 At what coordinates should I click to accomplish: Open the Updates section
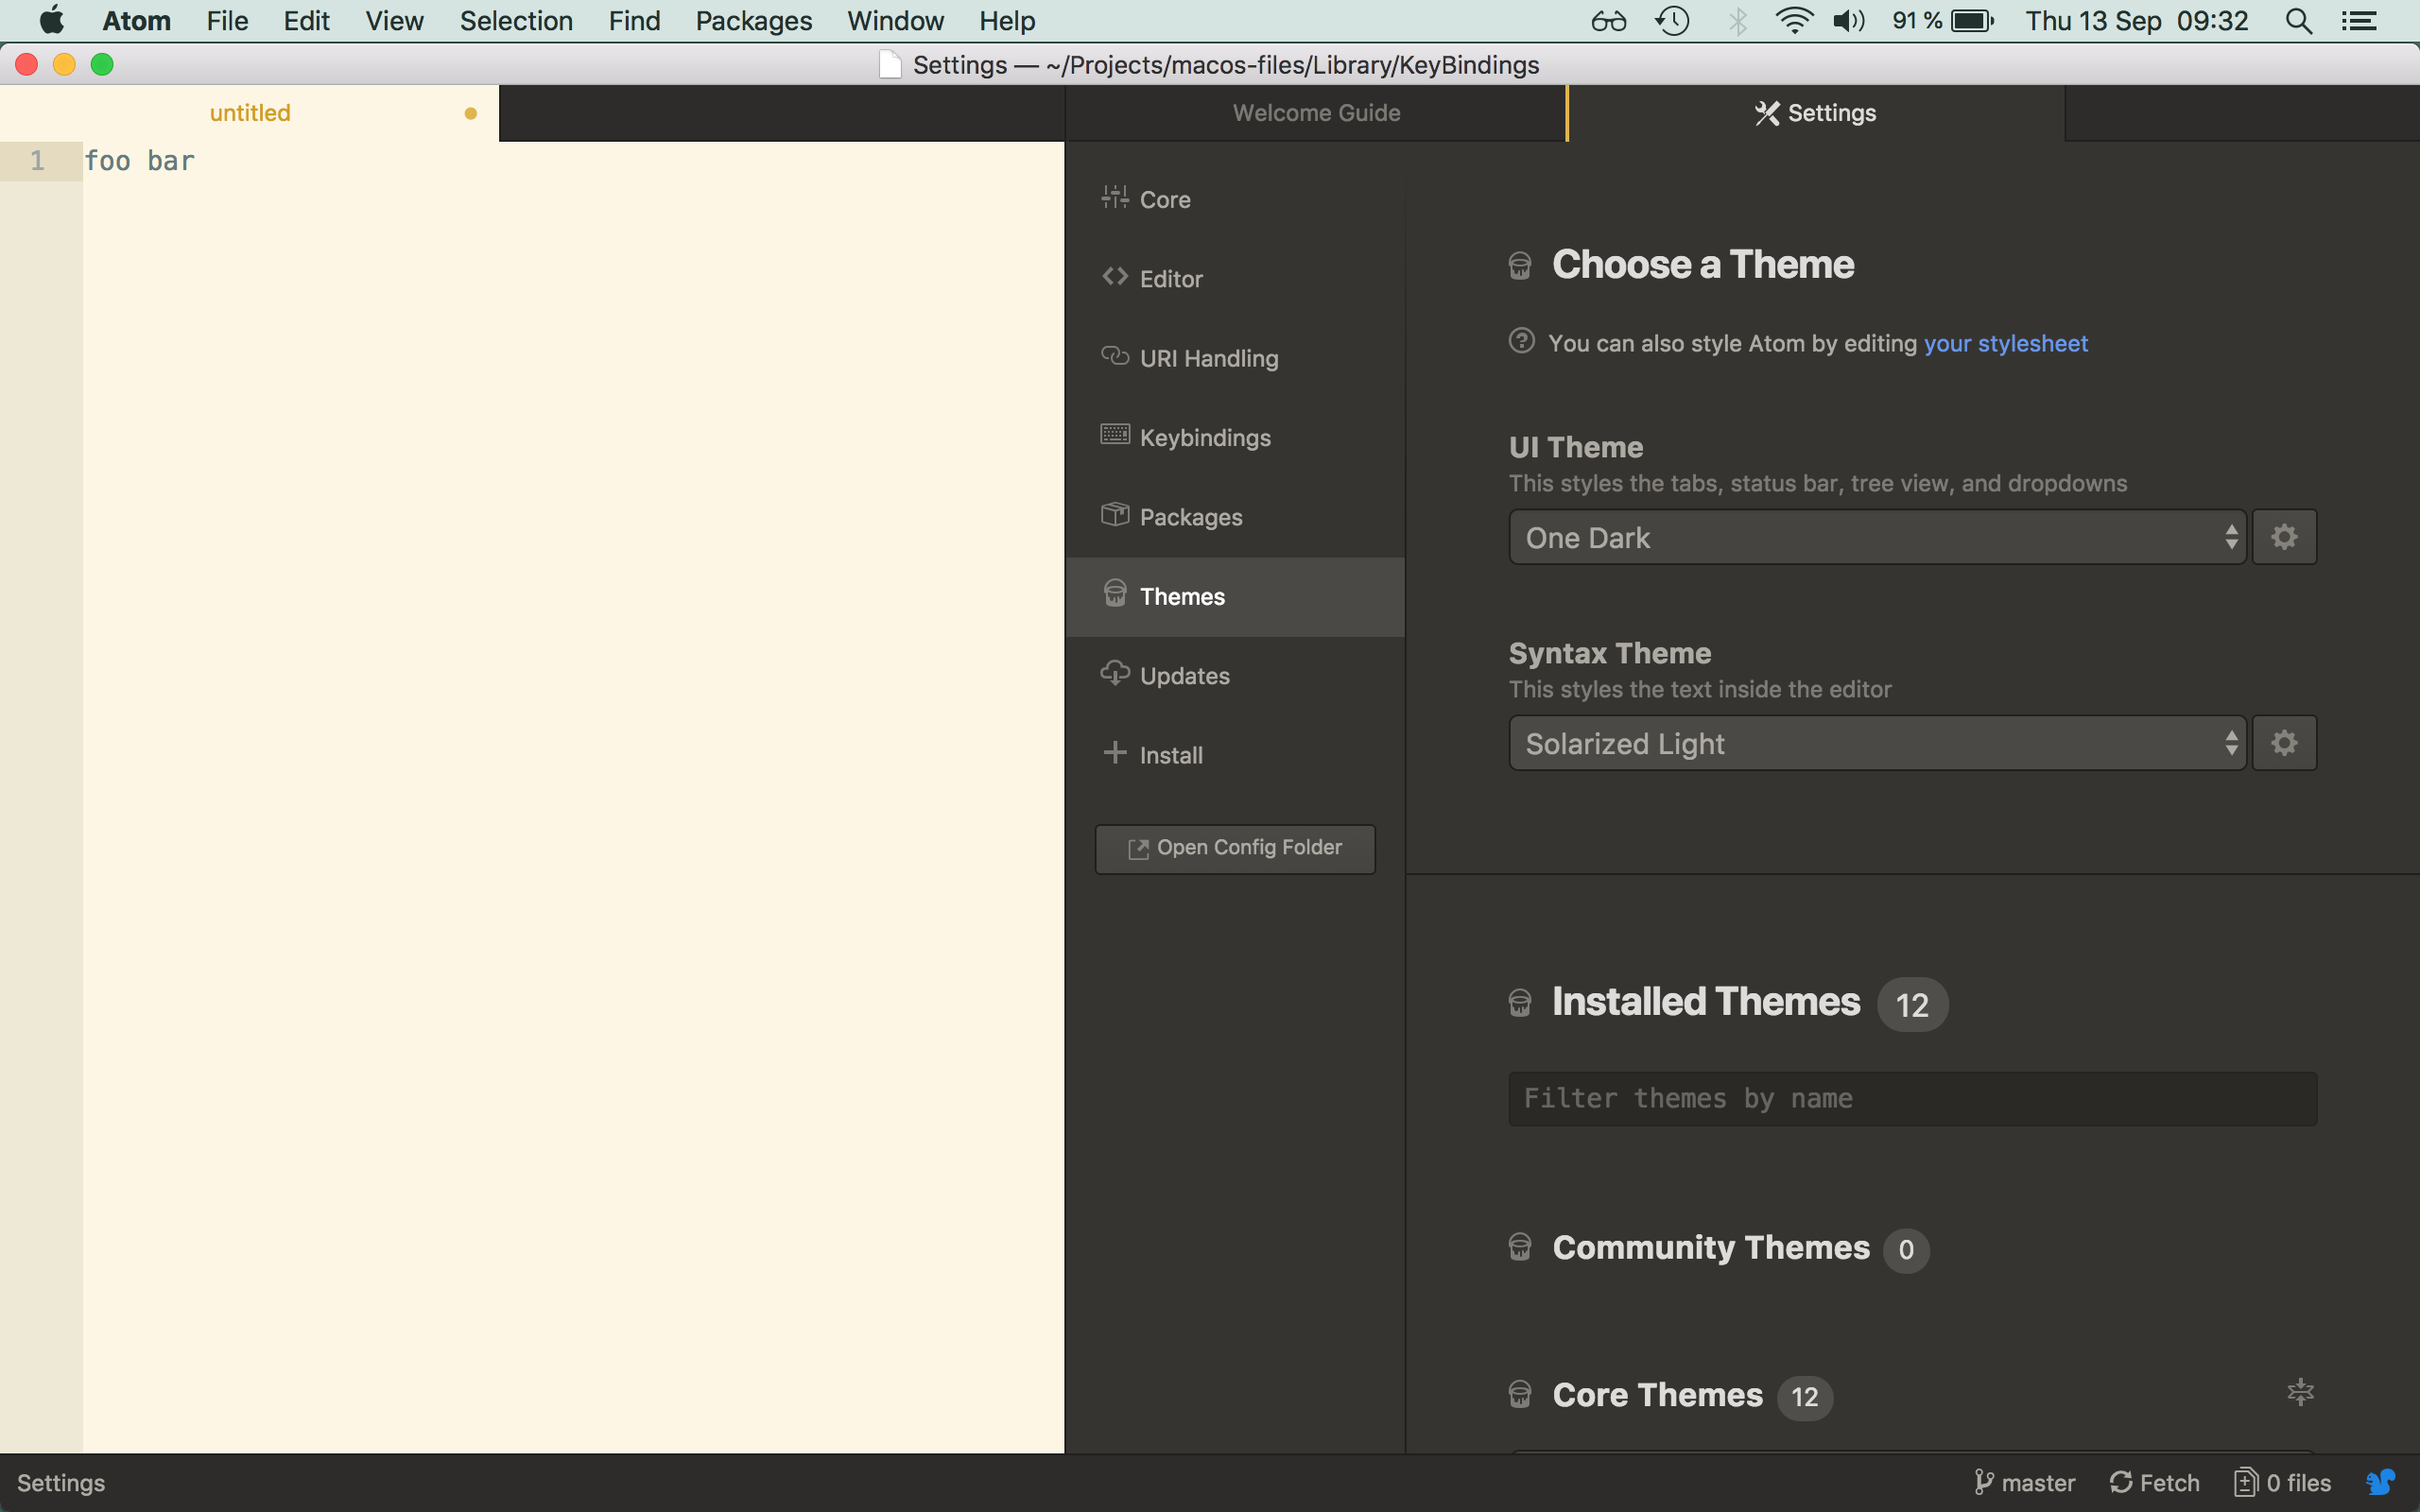[x=1185, y=675]
